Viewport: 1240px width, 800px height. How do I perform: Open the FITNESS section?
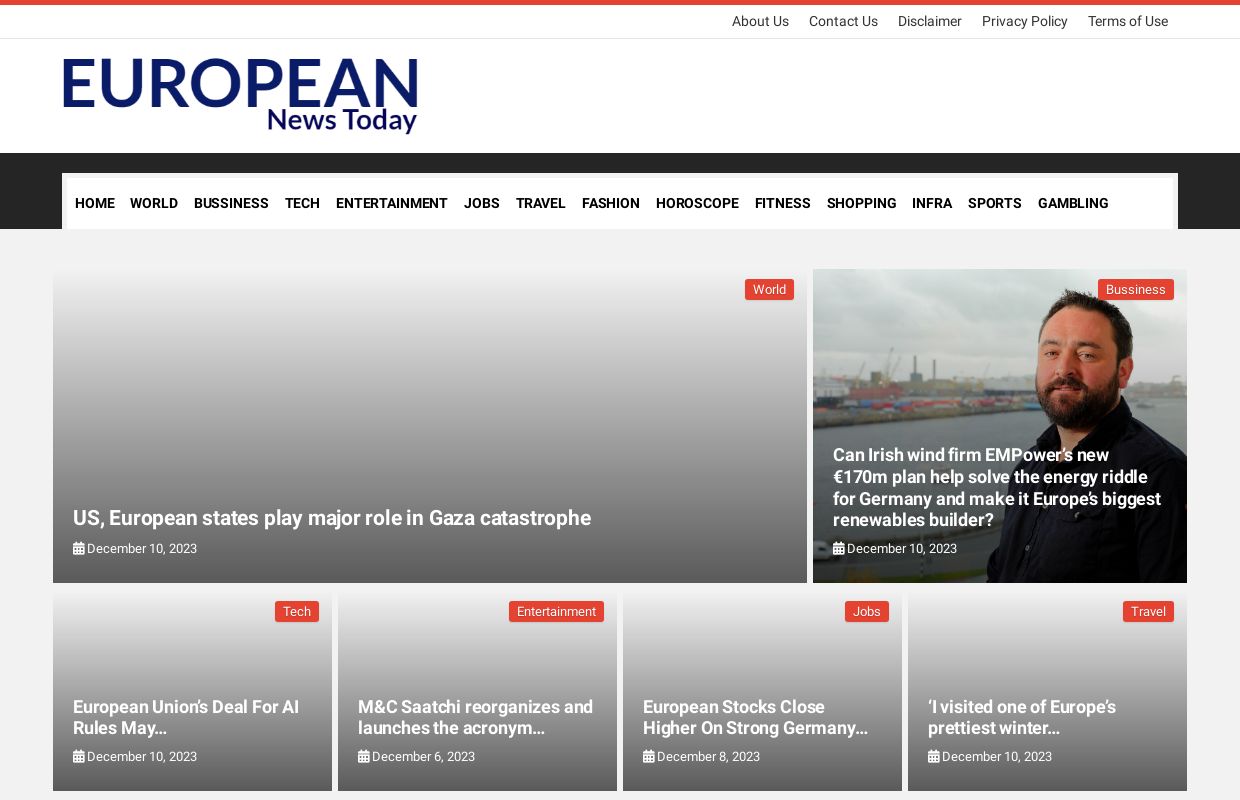783,203
